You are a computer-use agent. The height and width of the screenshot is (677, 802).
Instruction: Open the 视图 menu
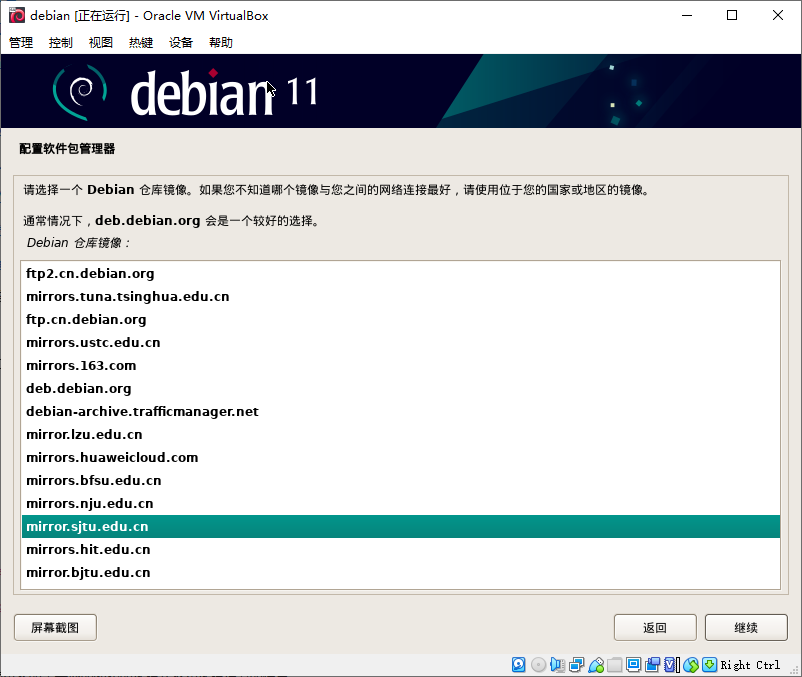[x=101, y=42]
